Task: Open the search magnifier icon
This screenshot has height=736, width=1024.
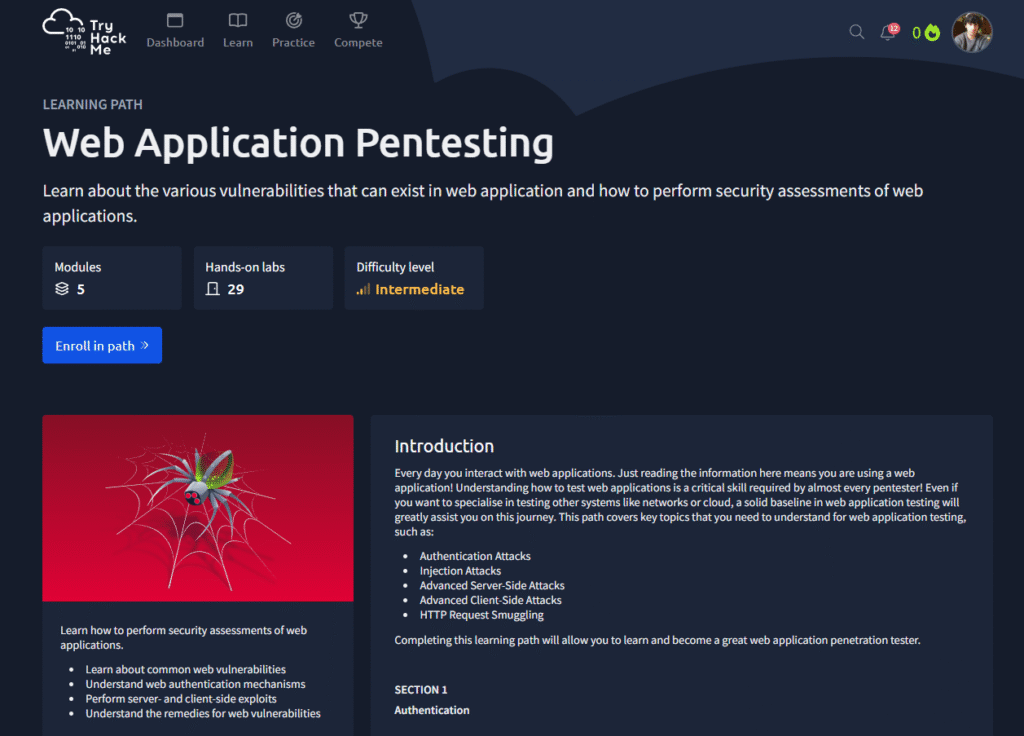Action: pos(856,32)
